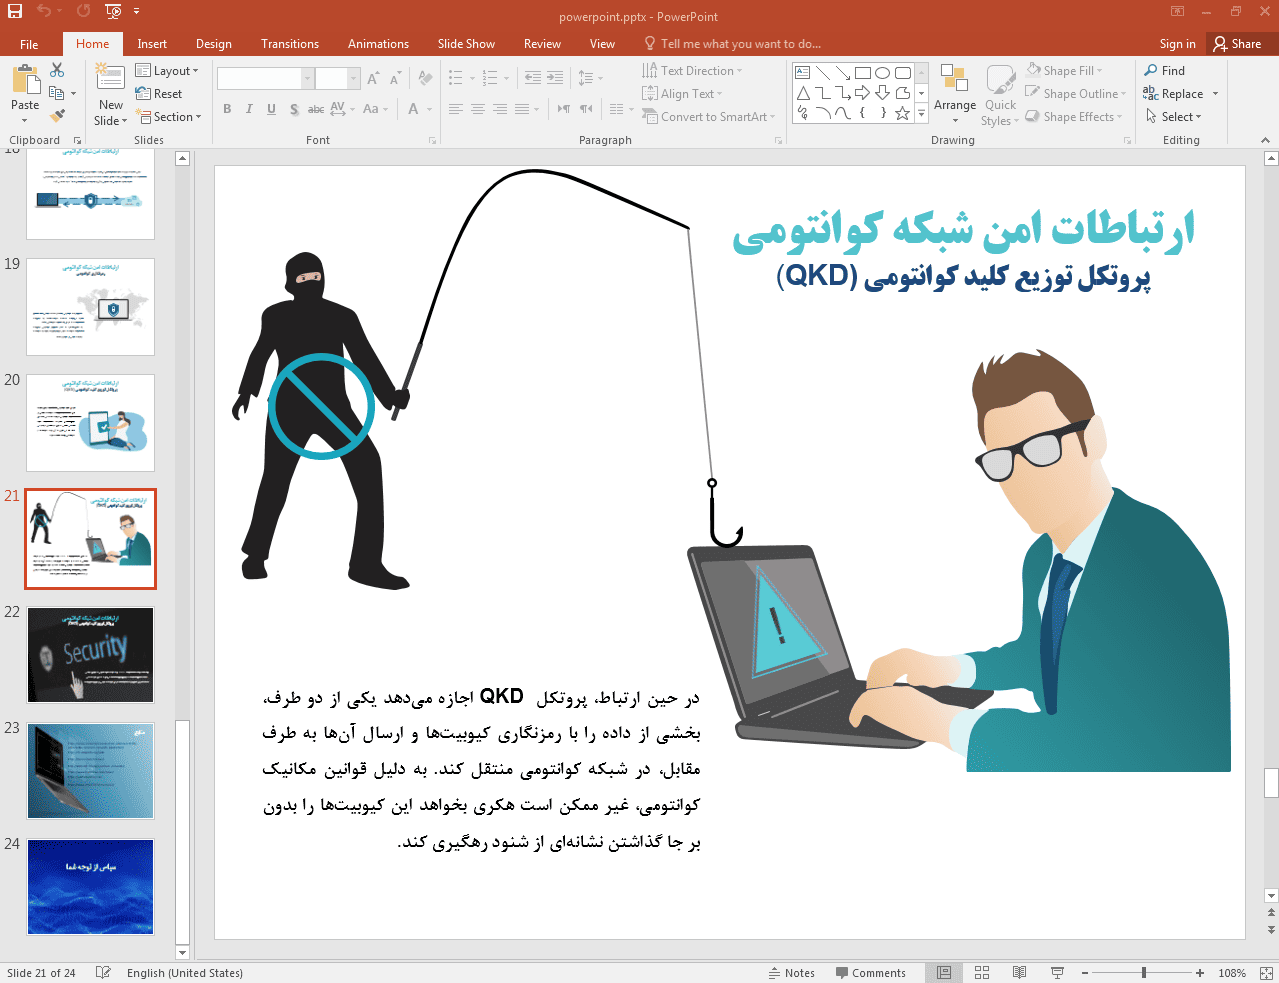The height and width of the screenshot is (983, 1279).
Task: Click the Arrange shapes icon
Action: (x=955, y=80)
